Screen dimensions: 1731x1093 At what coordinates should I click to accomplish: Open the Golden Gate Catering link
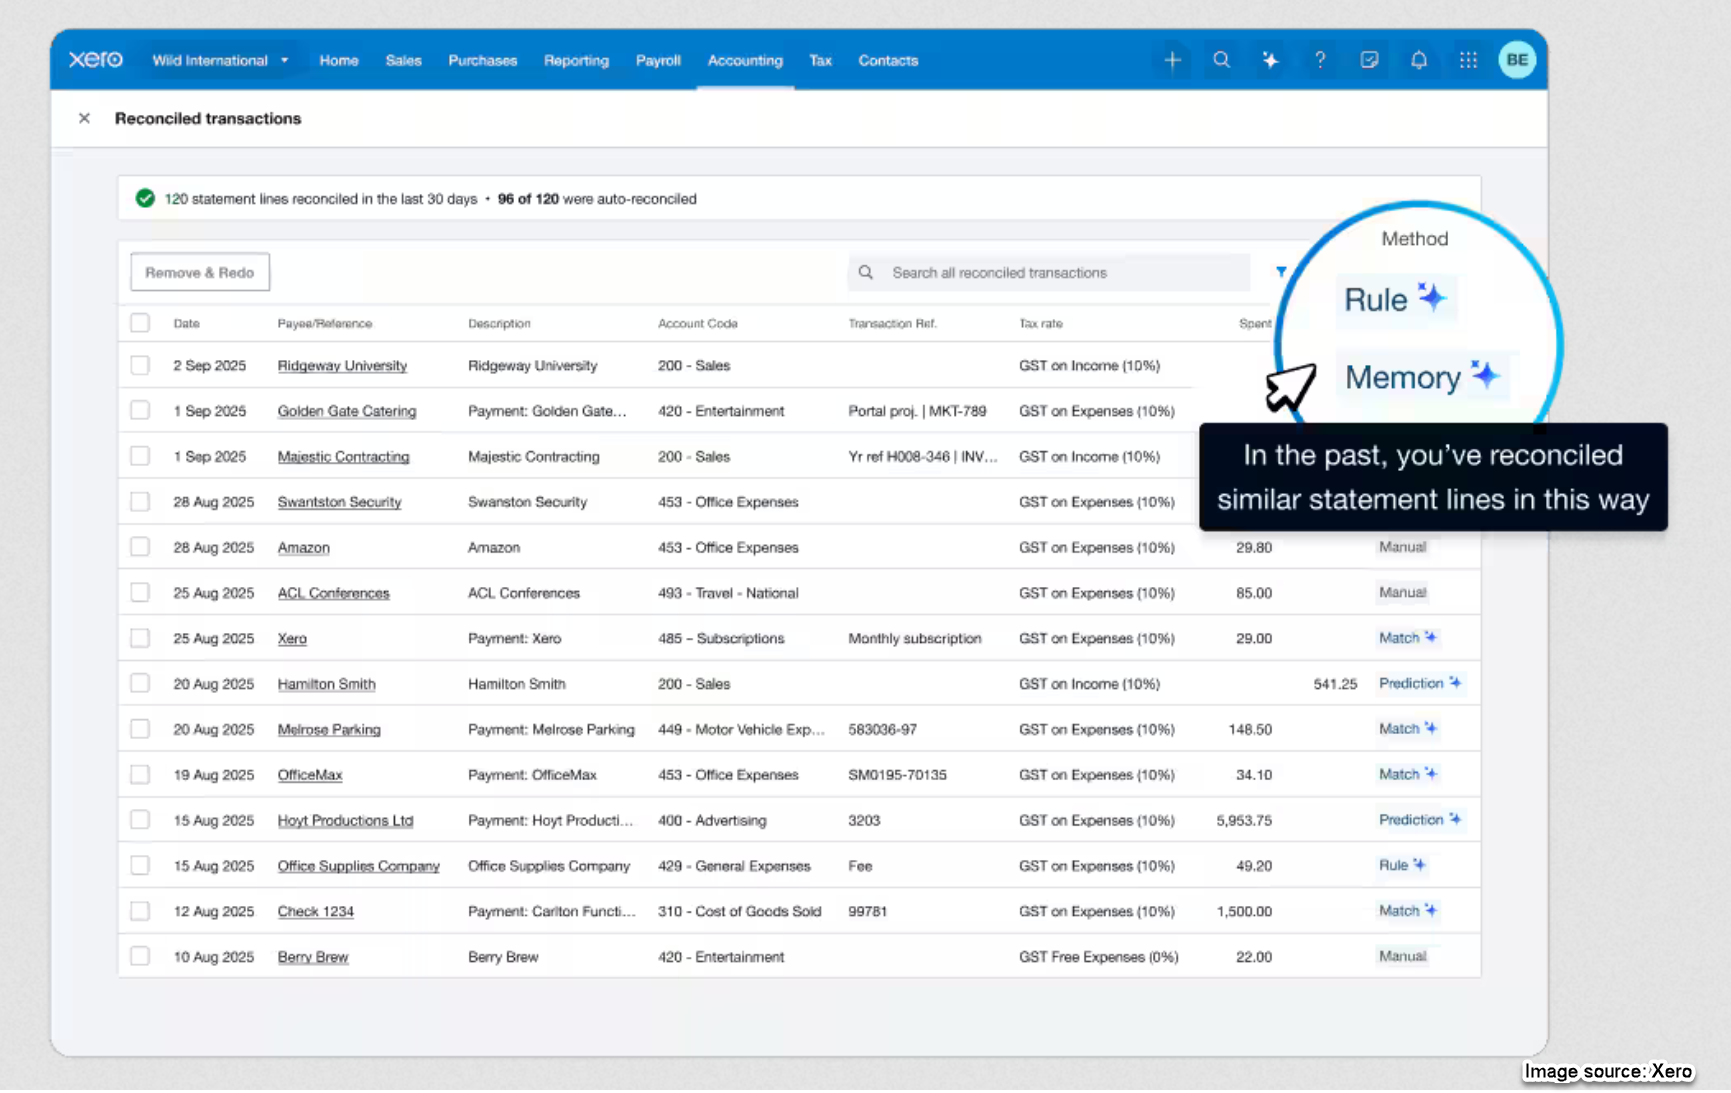tap(346, 411)
